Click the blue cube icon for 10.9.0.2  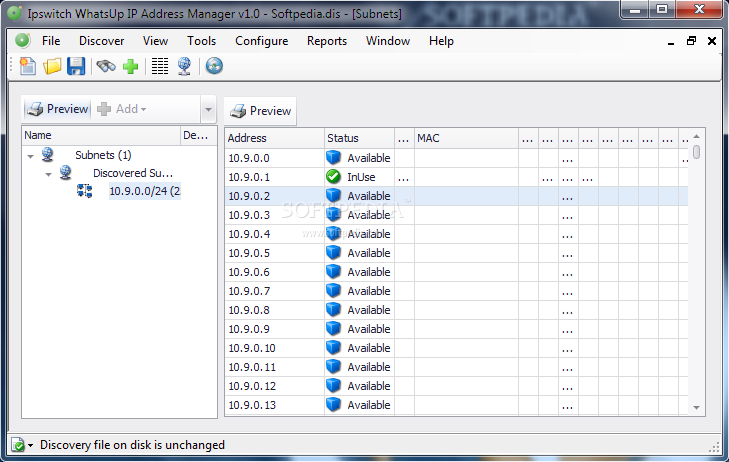tap(333, 196)
